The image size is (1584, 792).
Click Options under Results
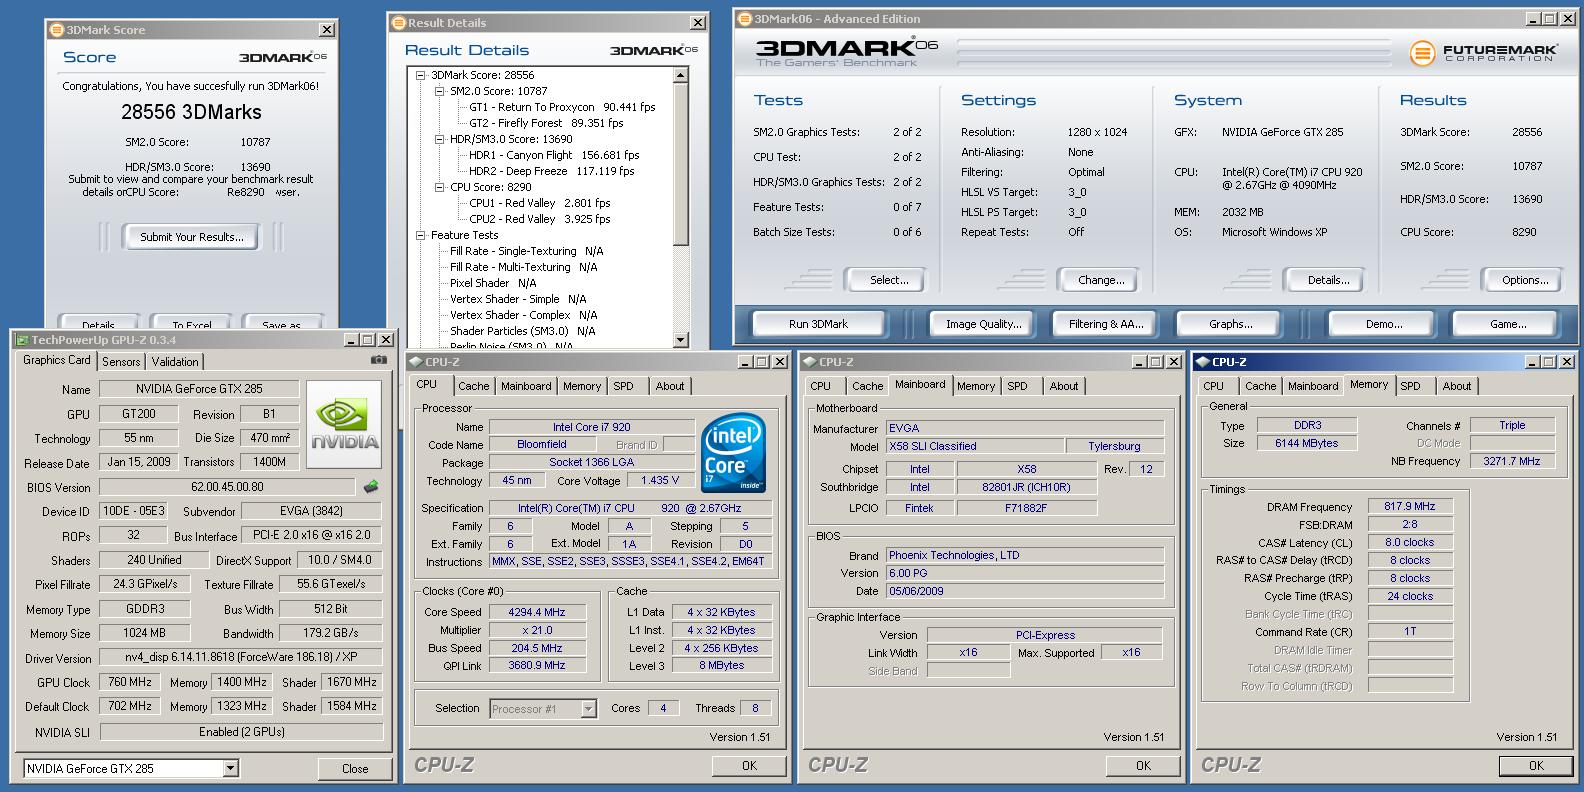(1525, 280)
